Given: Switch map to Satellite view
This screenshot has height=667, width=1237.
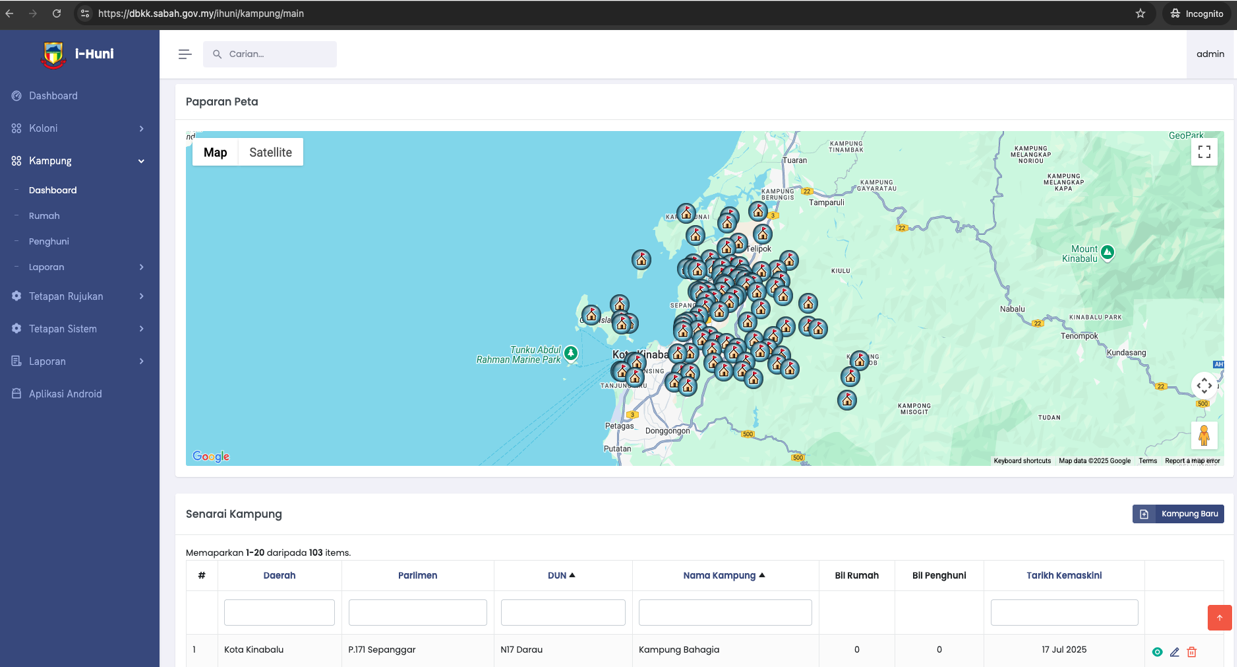Looking at the screenshot, I should pos(270,152).
